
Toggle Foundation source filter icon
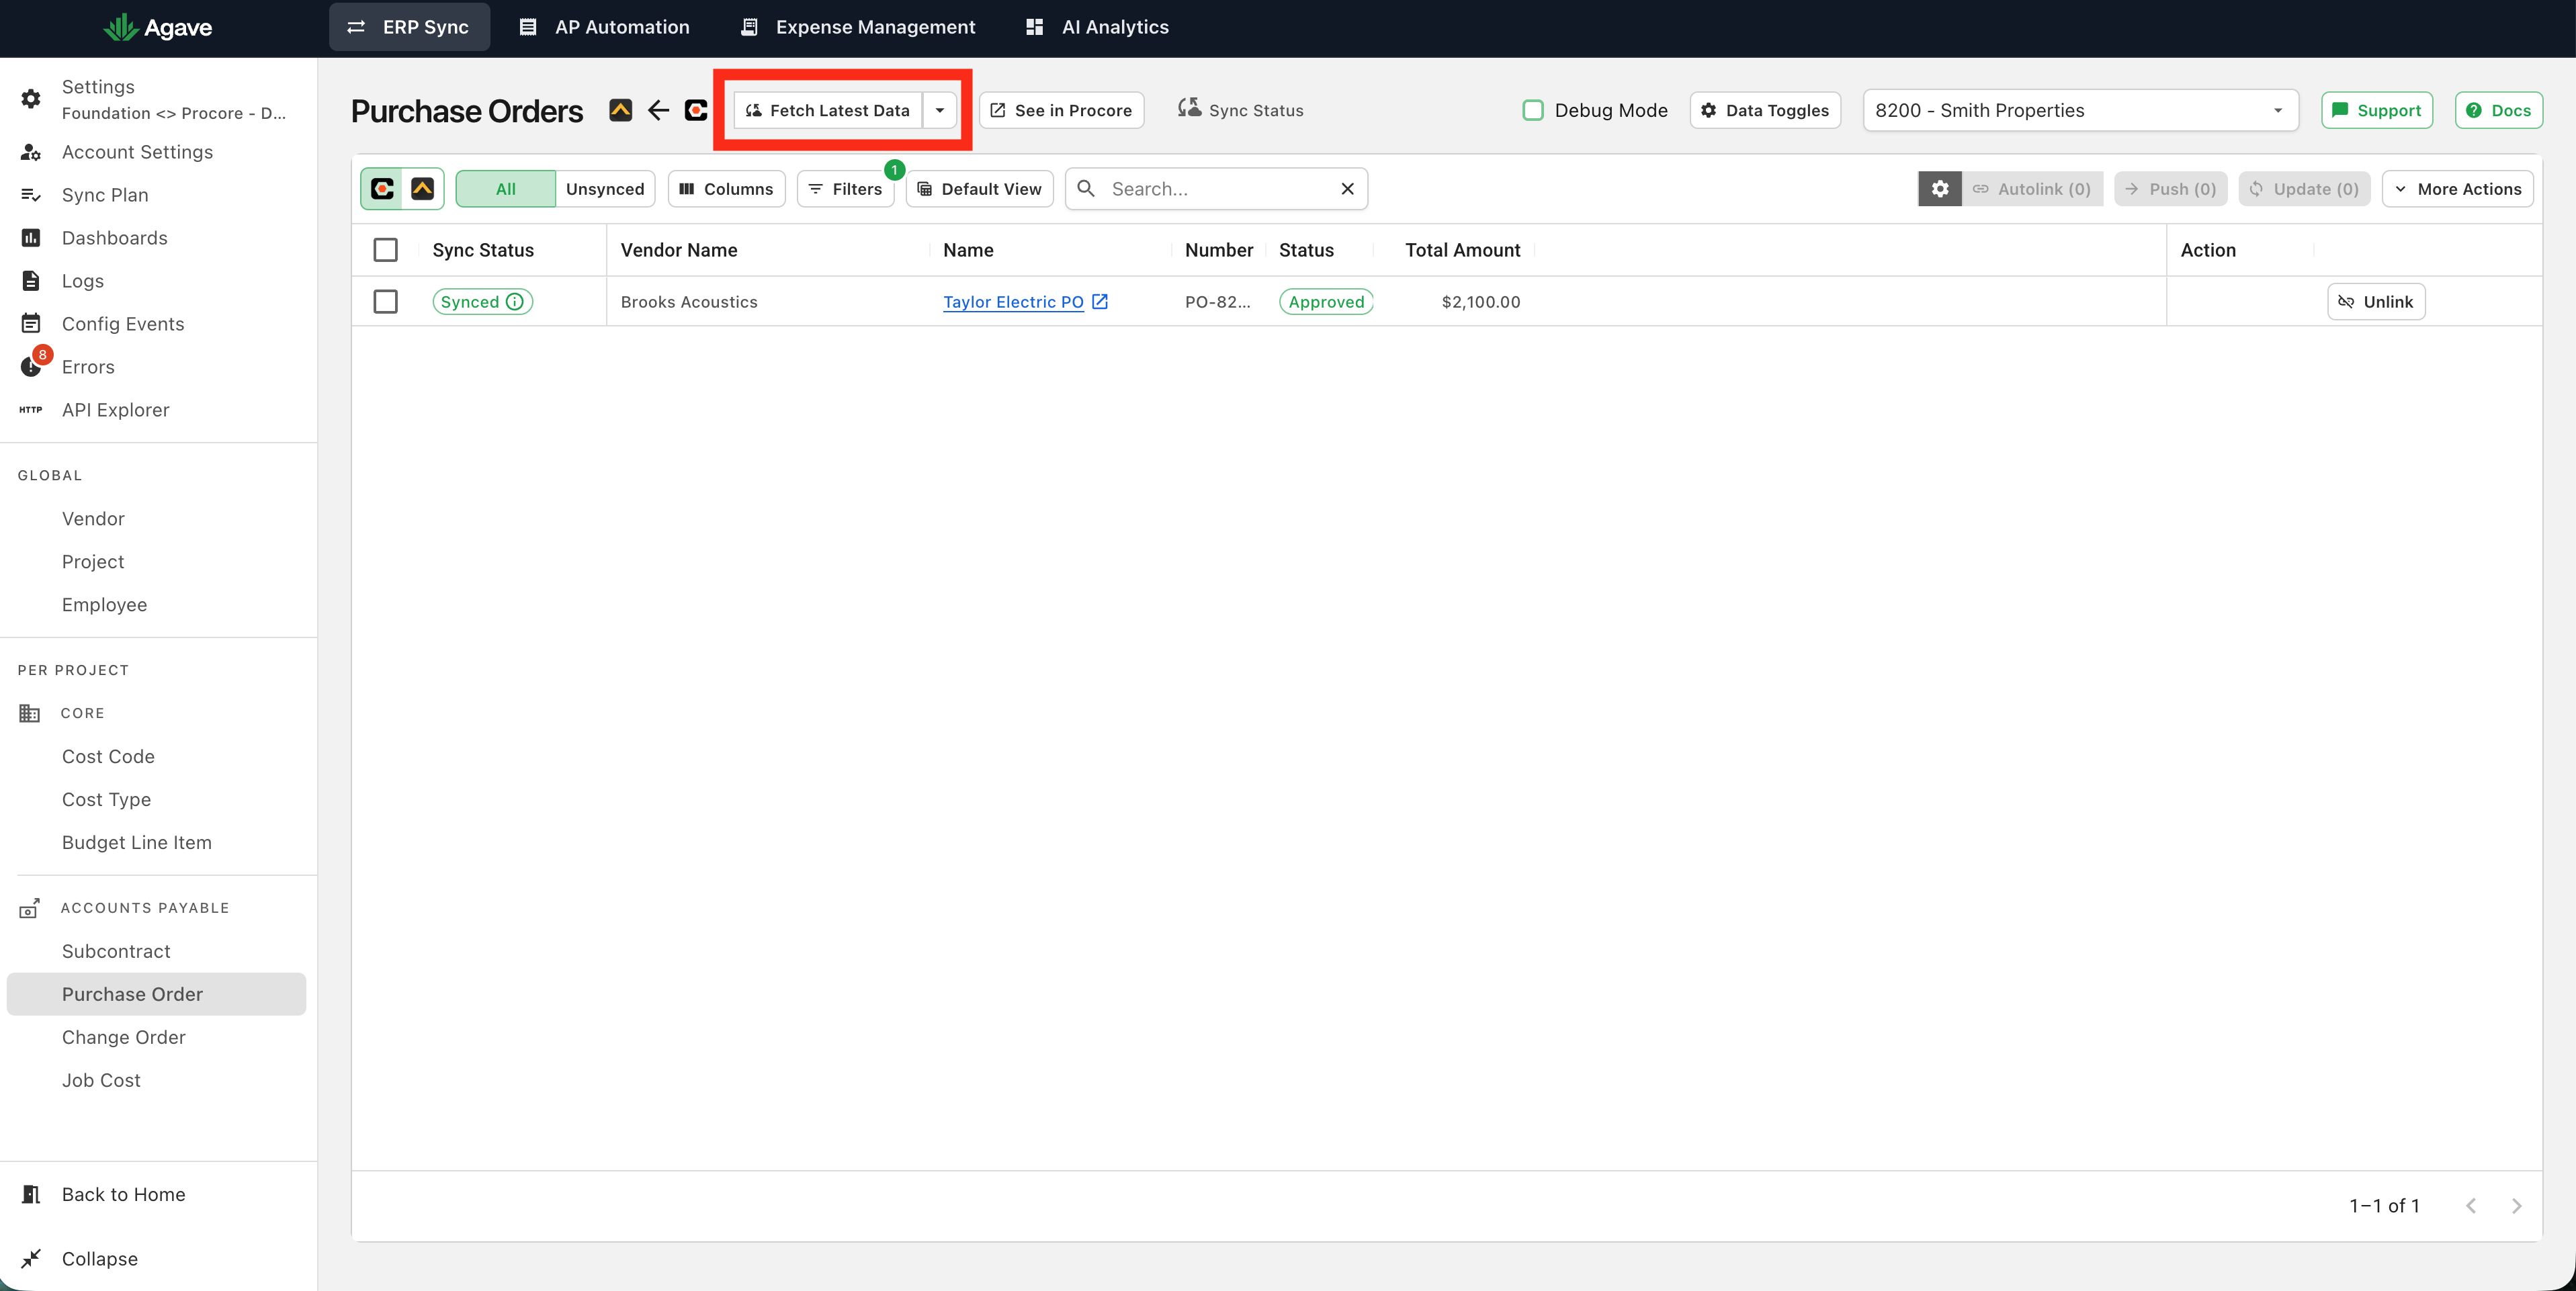[x=423, y=189]
